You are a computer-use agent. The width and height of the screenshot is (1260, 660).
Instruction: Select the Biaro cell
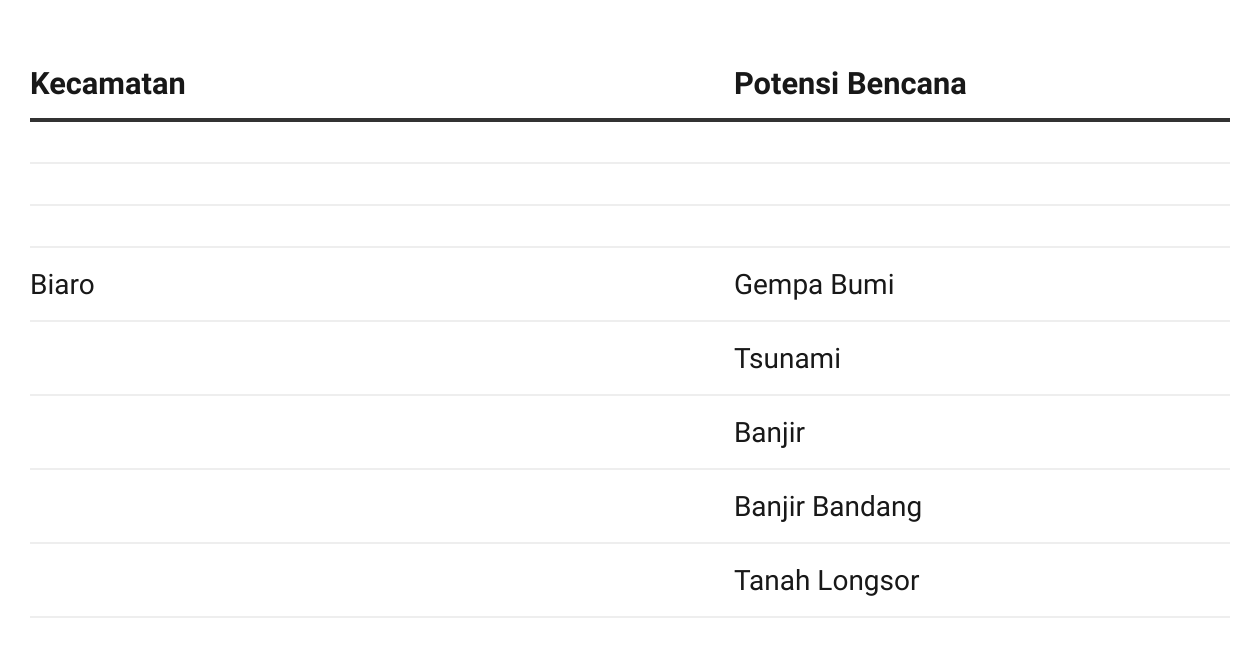tap(62, 285)
